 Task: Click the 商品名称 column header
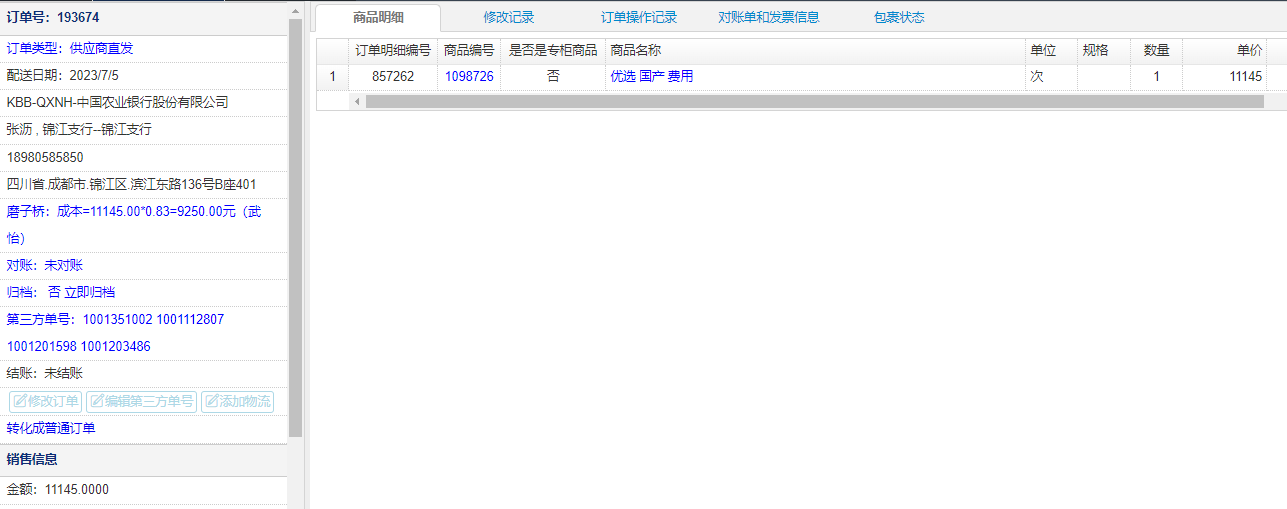point(815,50)
